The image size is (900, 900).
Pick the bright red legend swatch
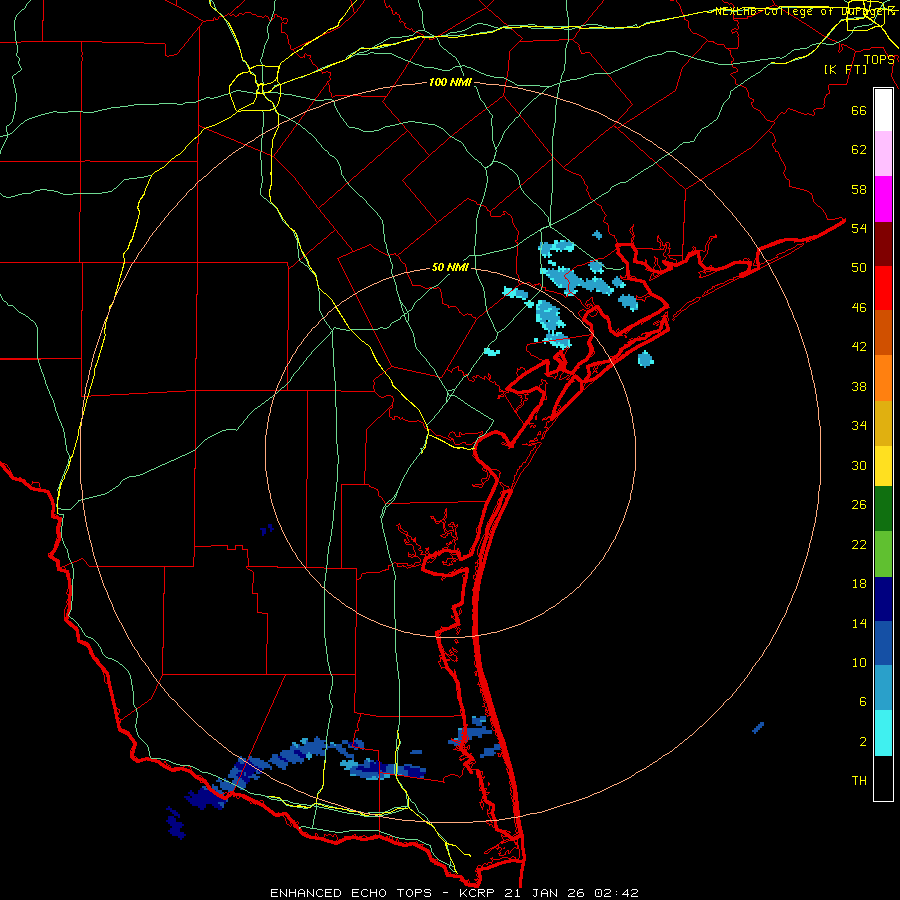pos(883,288)
